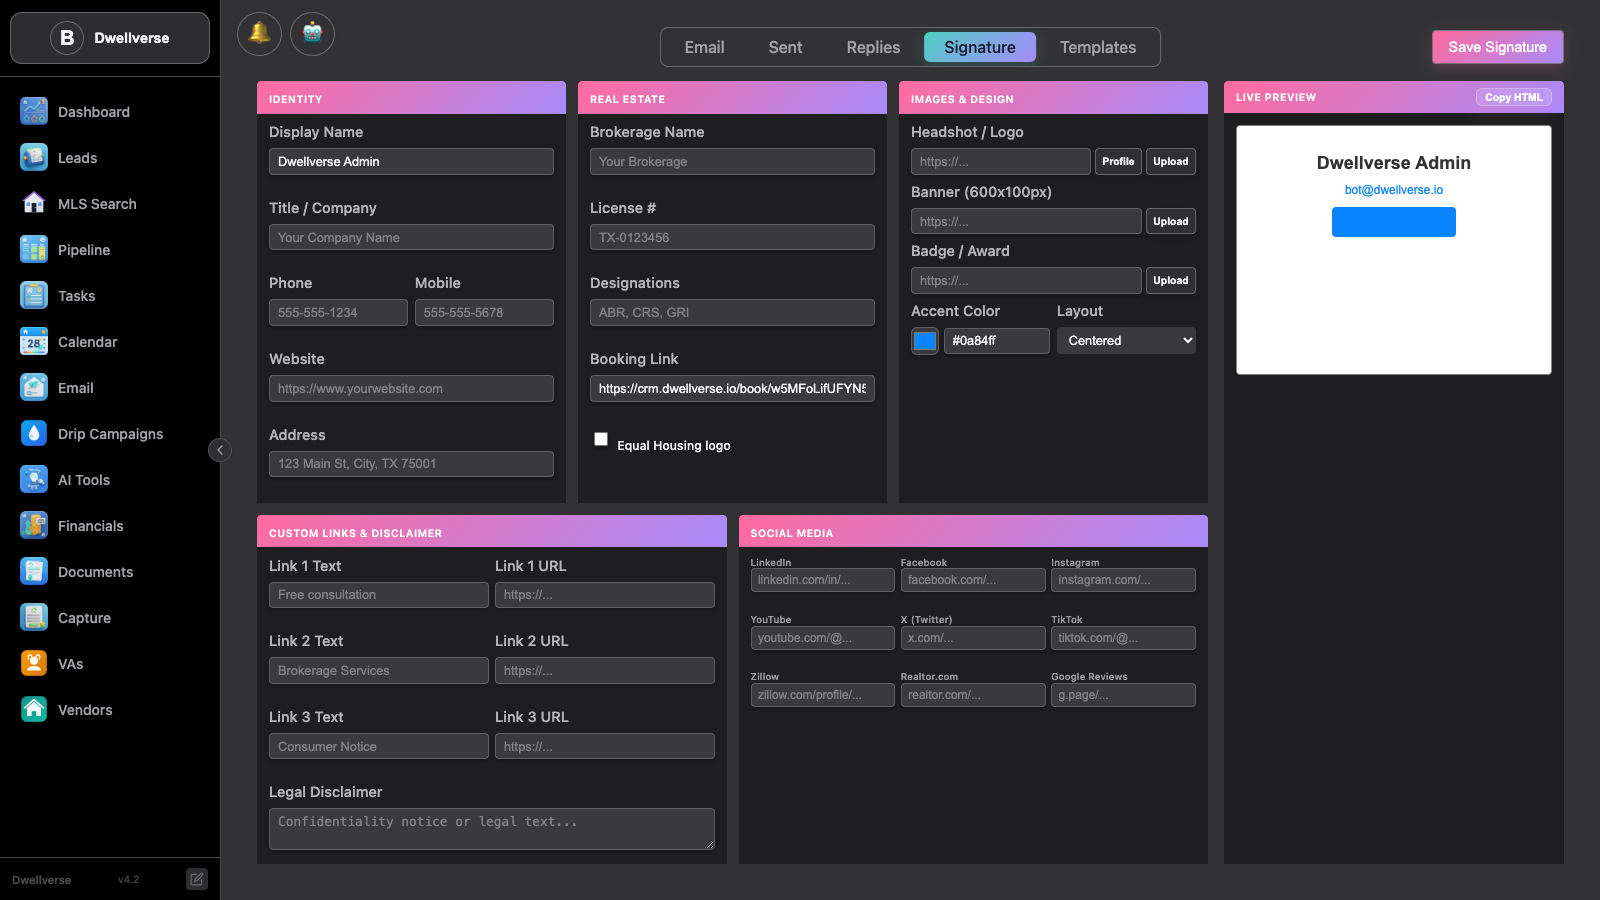Viewport: 1600px width, 900px height.
Task: Click the MLS Search house icon
Action: click(34, 204)
